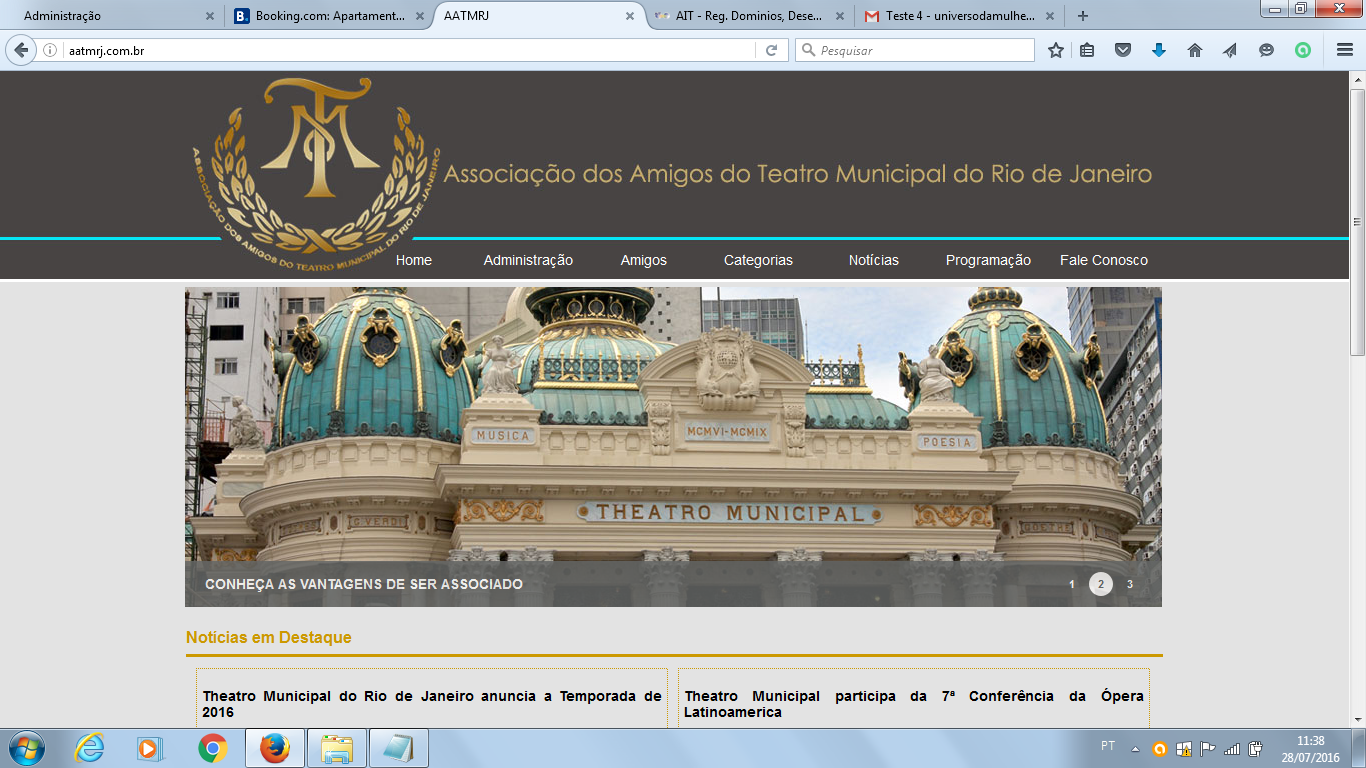
Task: Select slide 2 carousel indicator
Action: tap(1101, 584)
